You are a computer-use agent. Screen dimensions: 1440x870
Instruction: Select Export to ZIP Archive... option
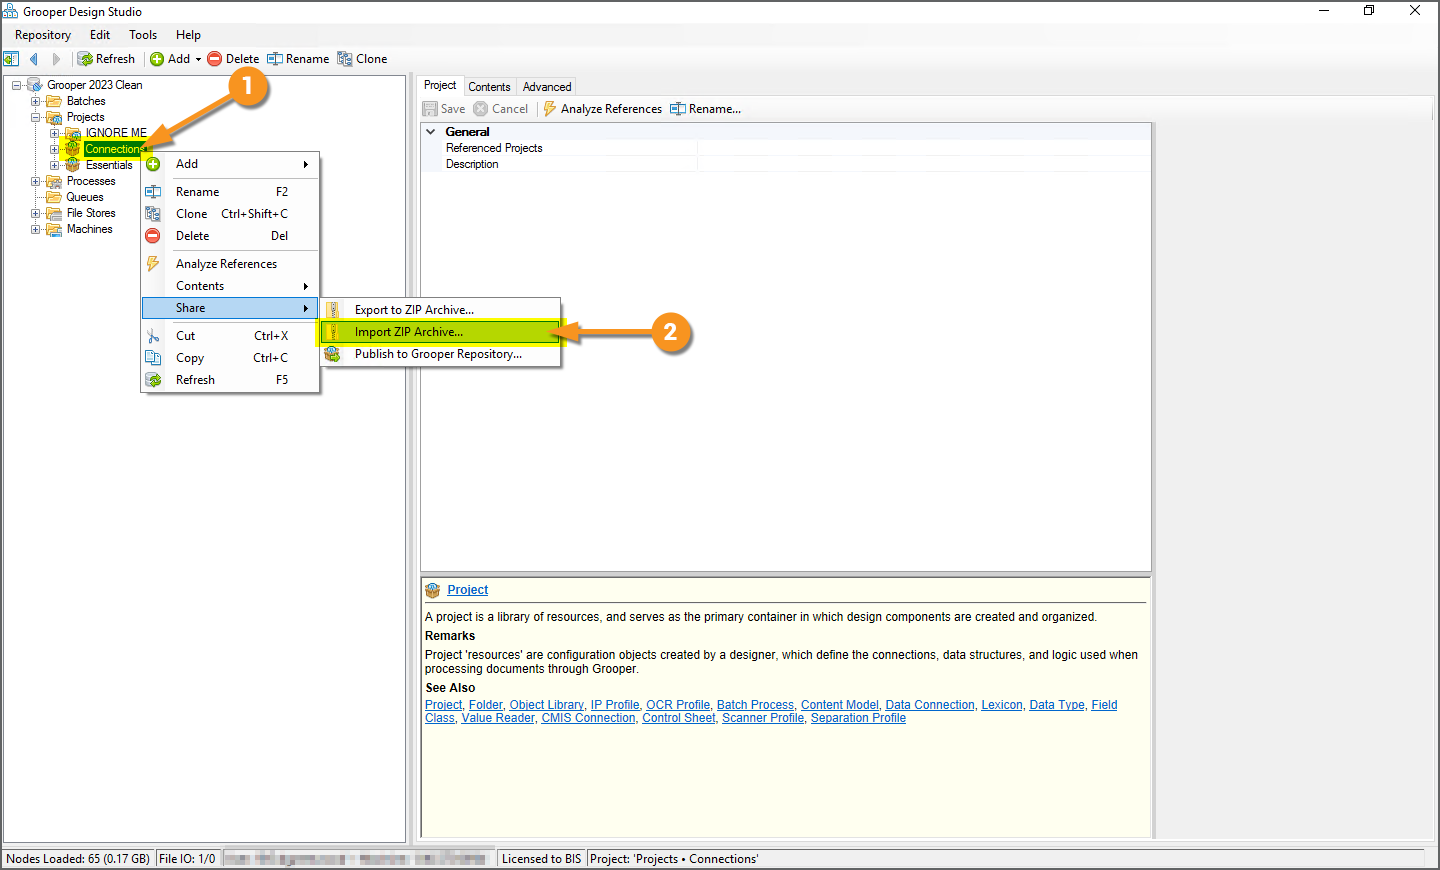coord(414,310)
